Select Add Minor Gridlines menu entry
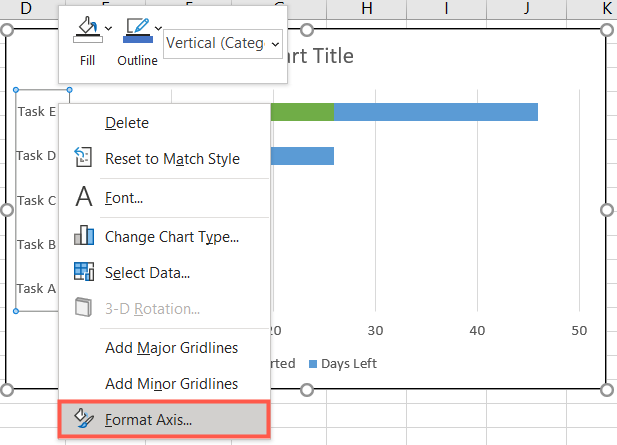Image resolution: width=617 pixels, height=445 pixels. 171,384
